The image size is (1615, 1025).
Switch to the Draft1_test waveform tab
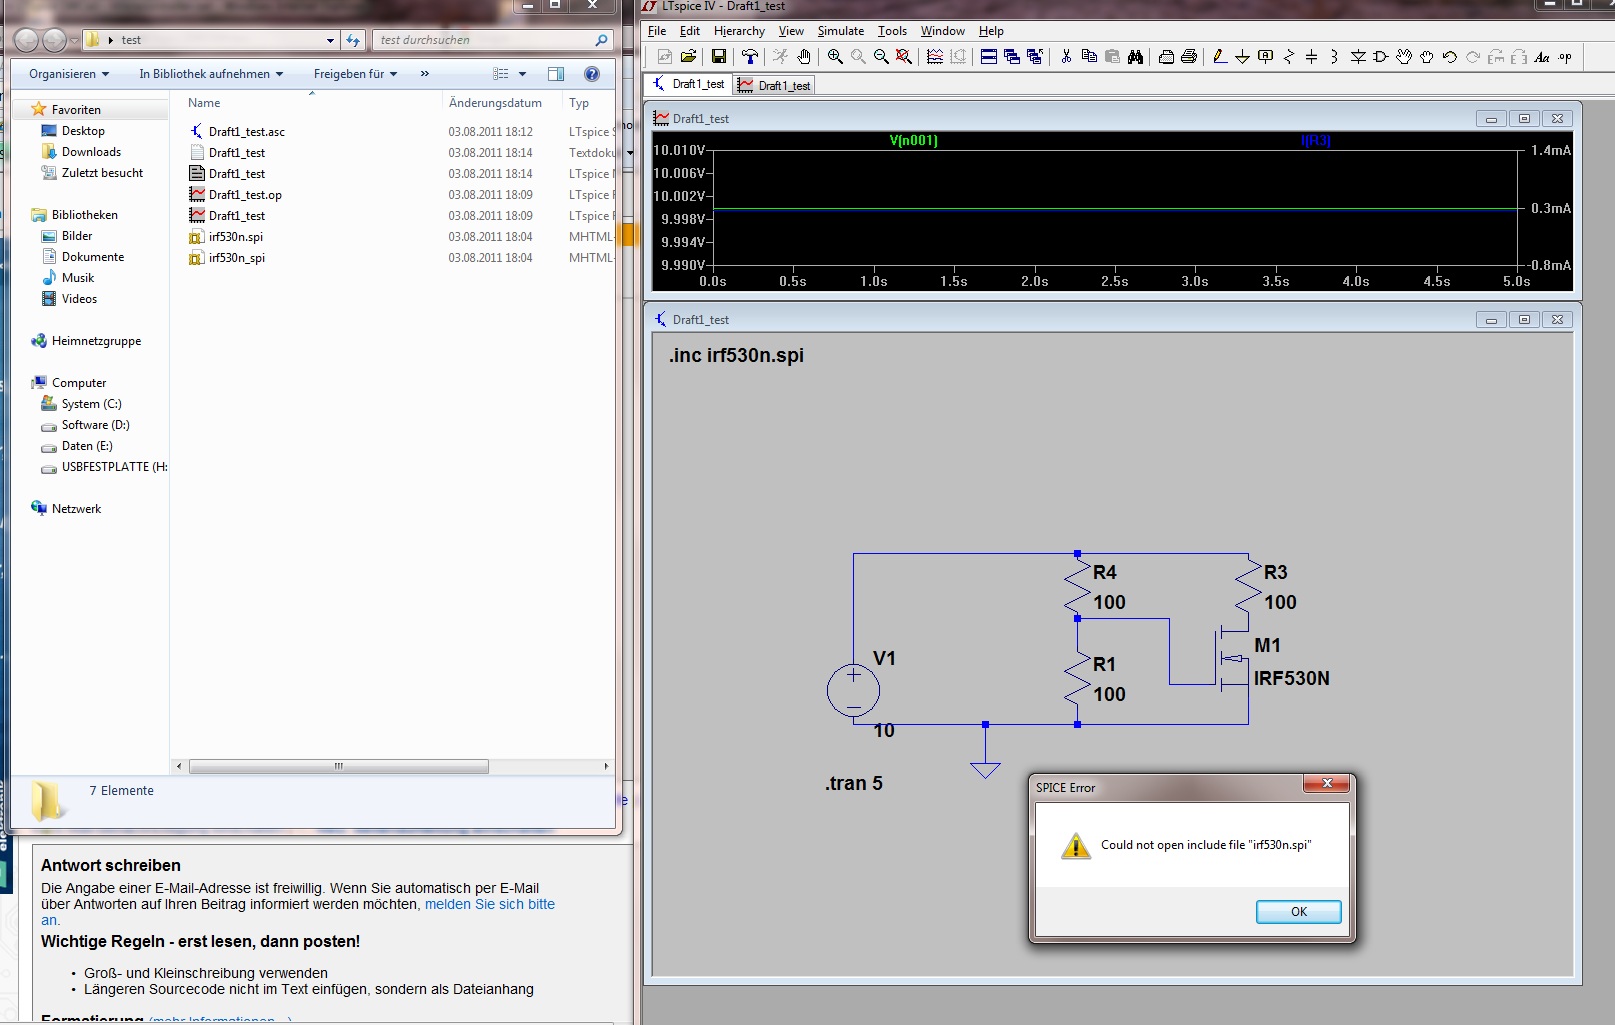(x=774, y=85)
